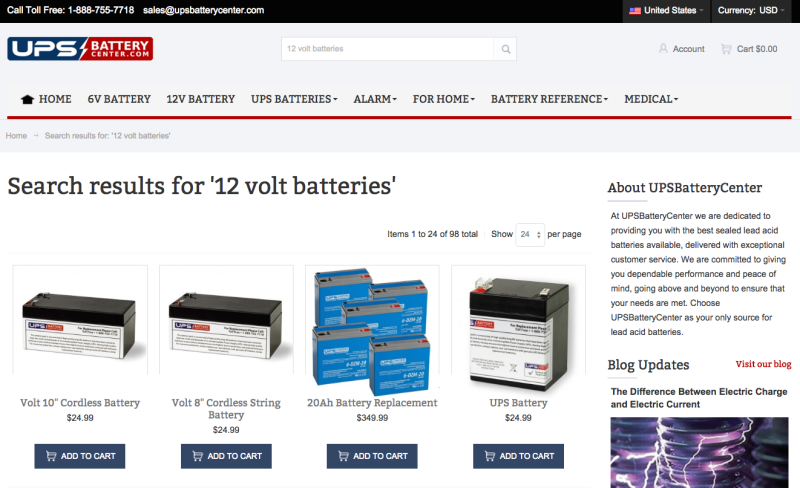800x488 pixels.
Task: Open Account via the user icon
Action: (663, 48)
